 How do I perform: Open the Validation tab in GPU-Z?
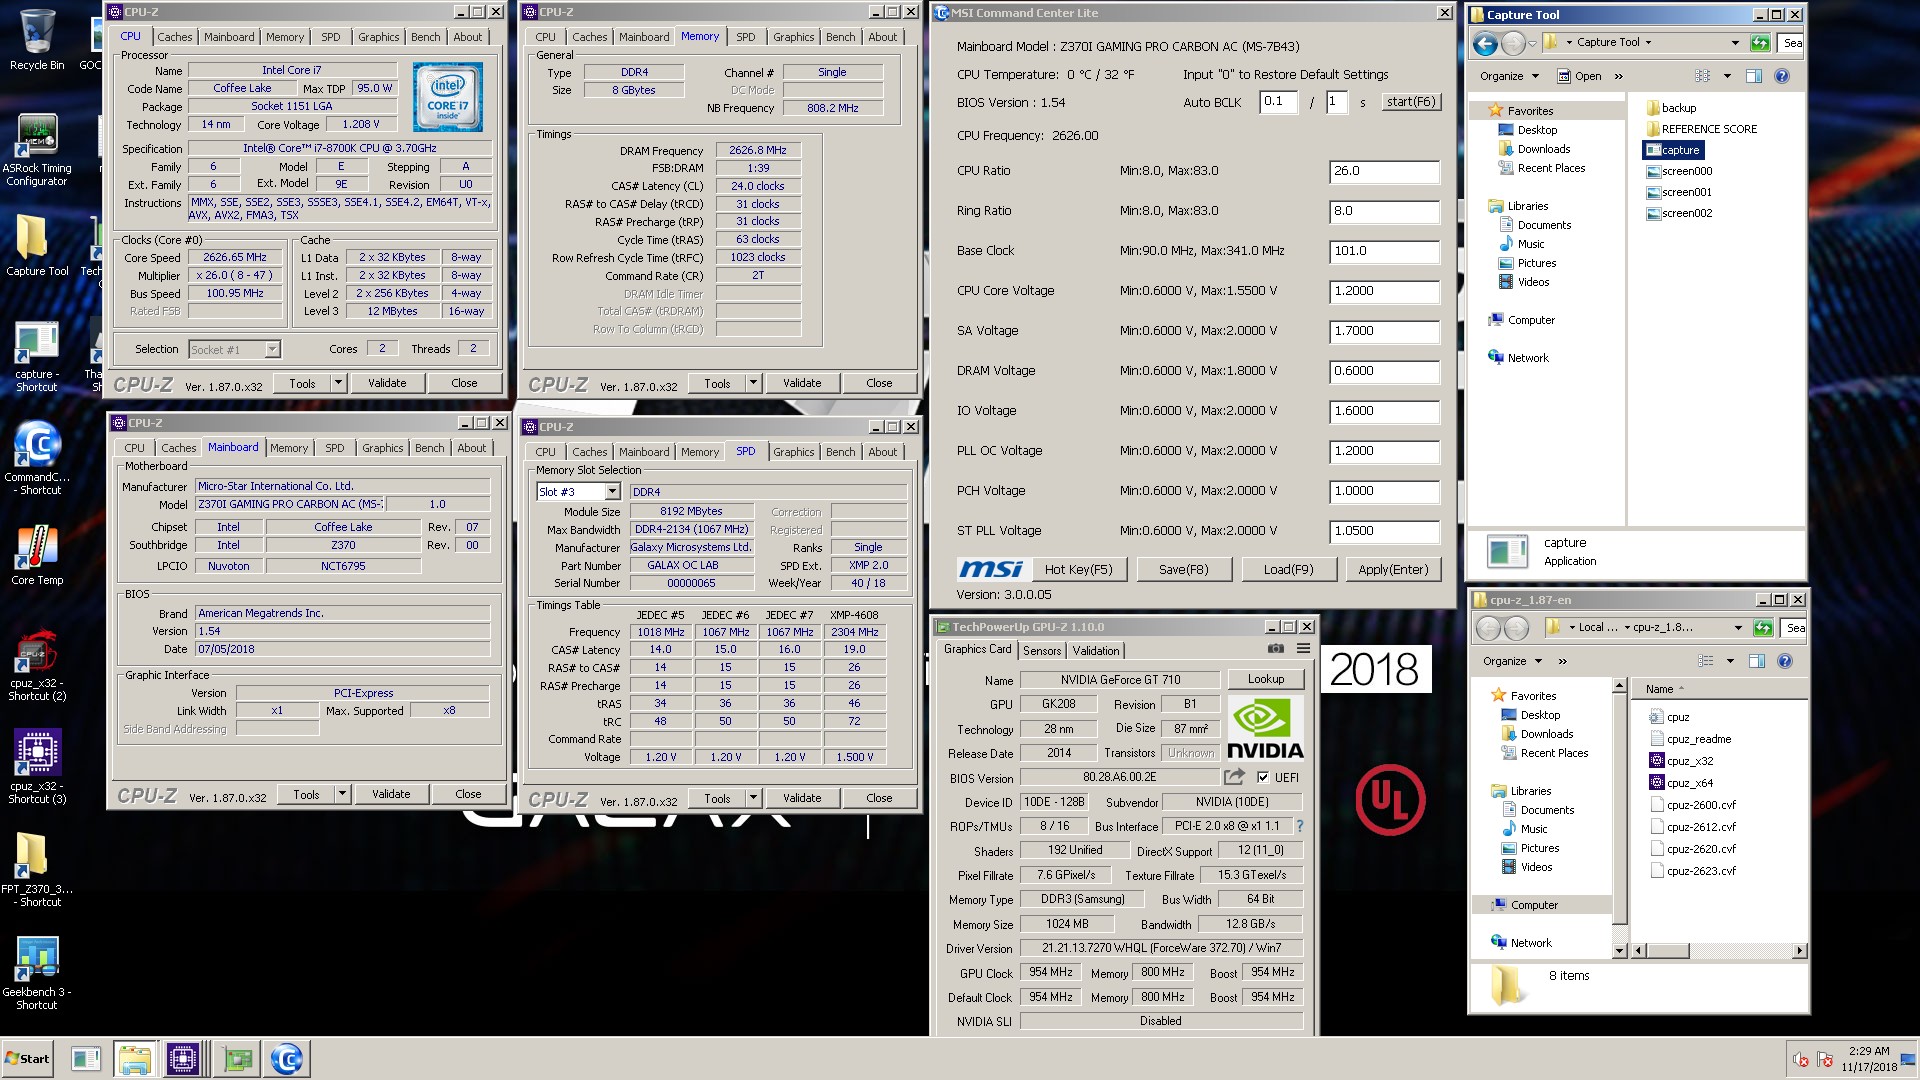(1096, 650)
